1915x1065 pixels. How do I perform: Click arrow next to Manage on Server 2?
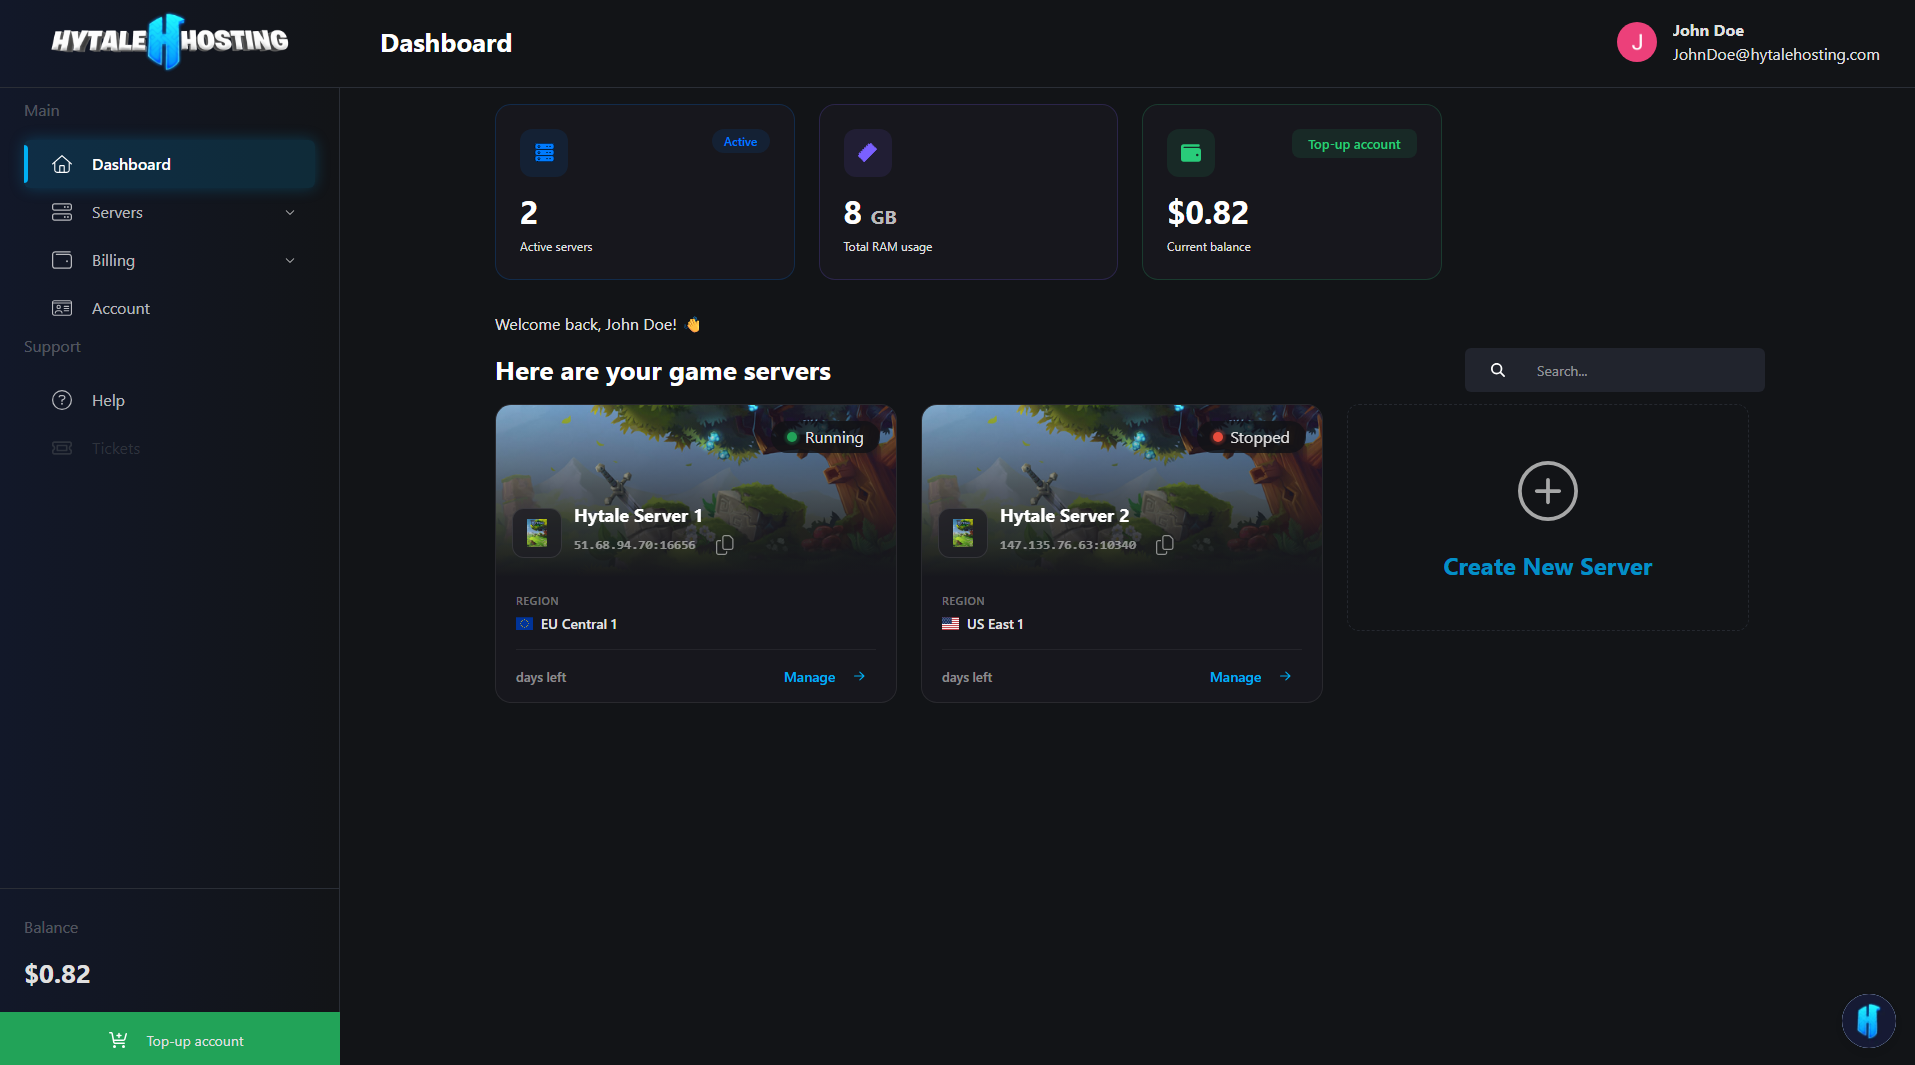pyautogui.click(x=1285, y=677)
